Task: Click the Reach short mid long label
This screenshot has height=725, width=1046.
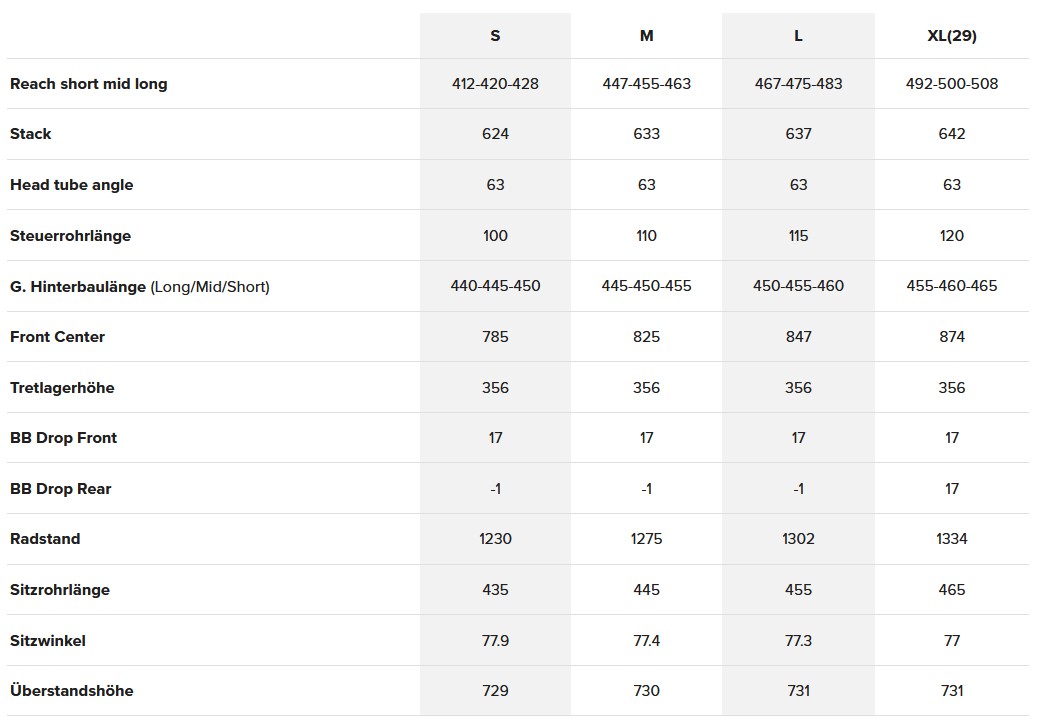Action: 89,84
